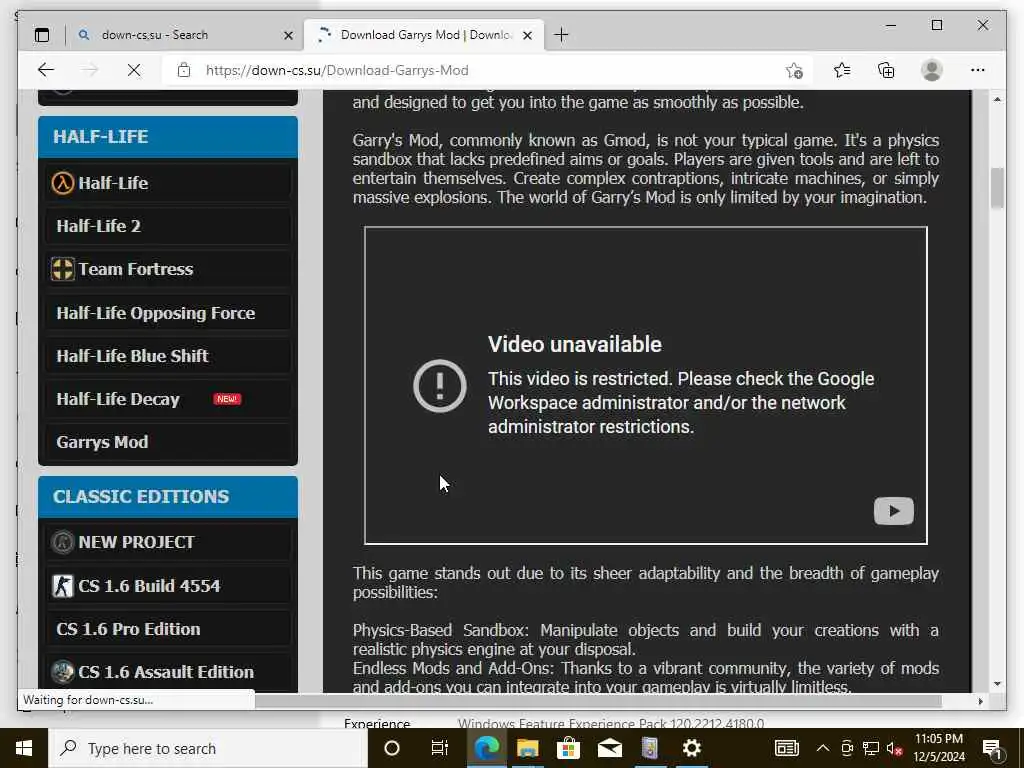This screenshot has height=768, width=1024.
Task: Close the Download Garrys Mod tab
Action: (528, 35)
